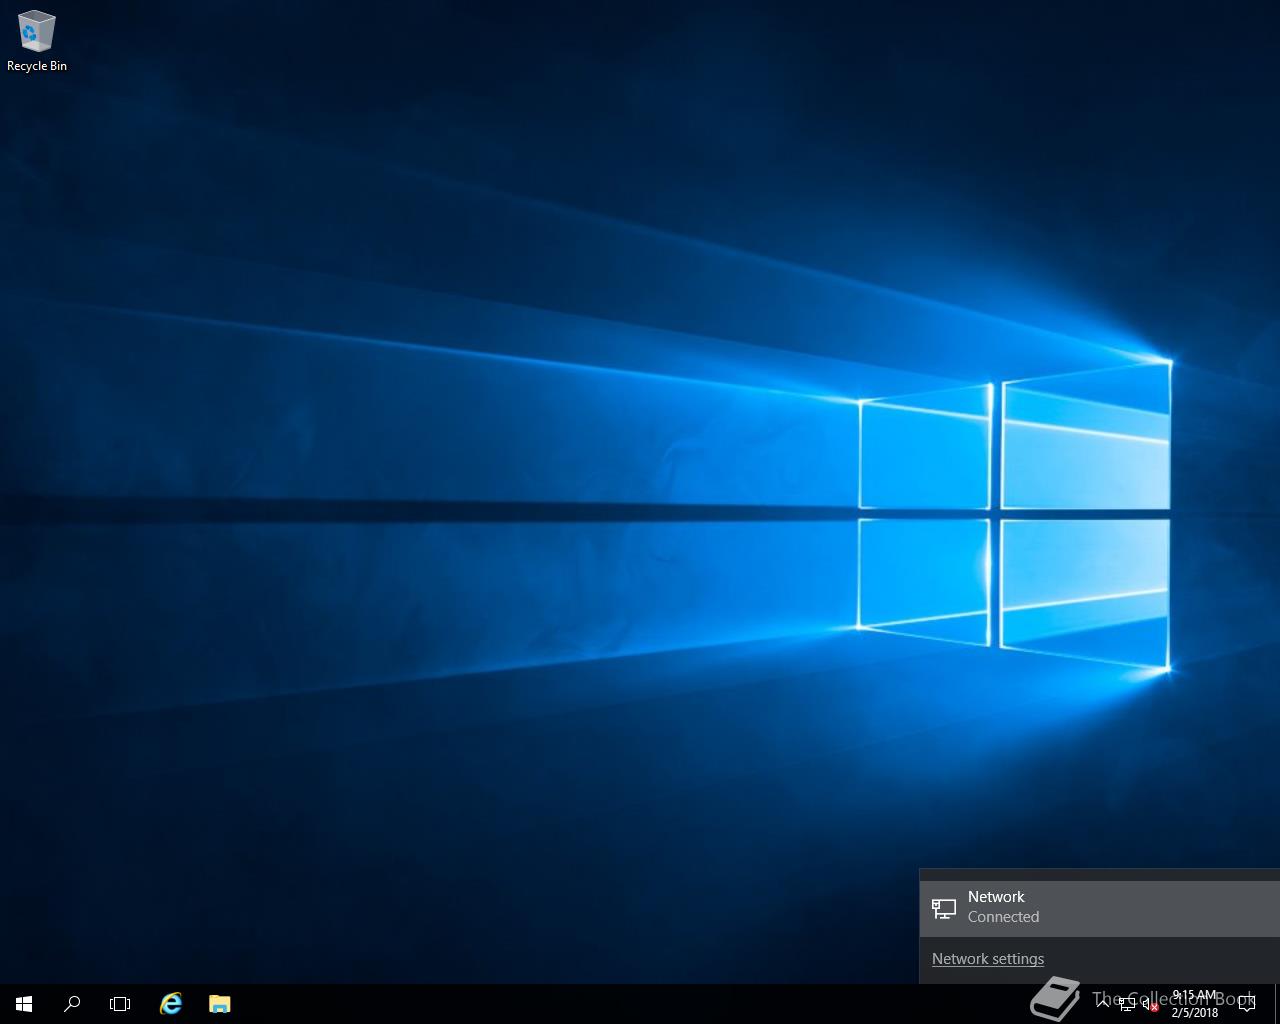Open File Explorer from taskbar
The width and height of the screenshot is (1280, 1024).
pos(219,1004)
